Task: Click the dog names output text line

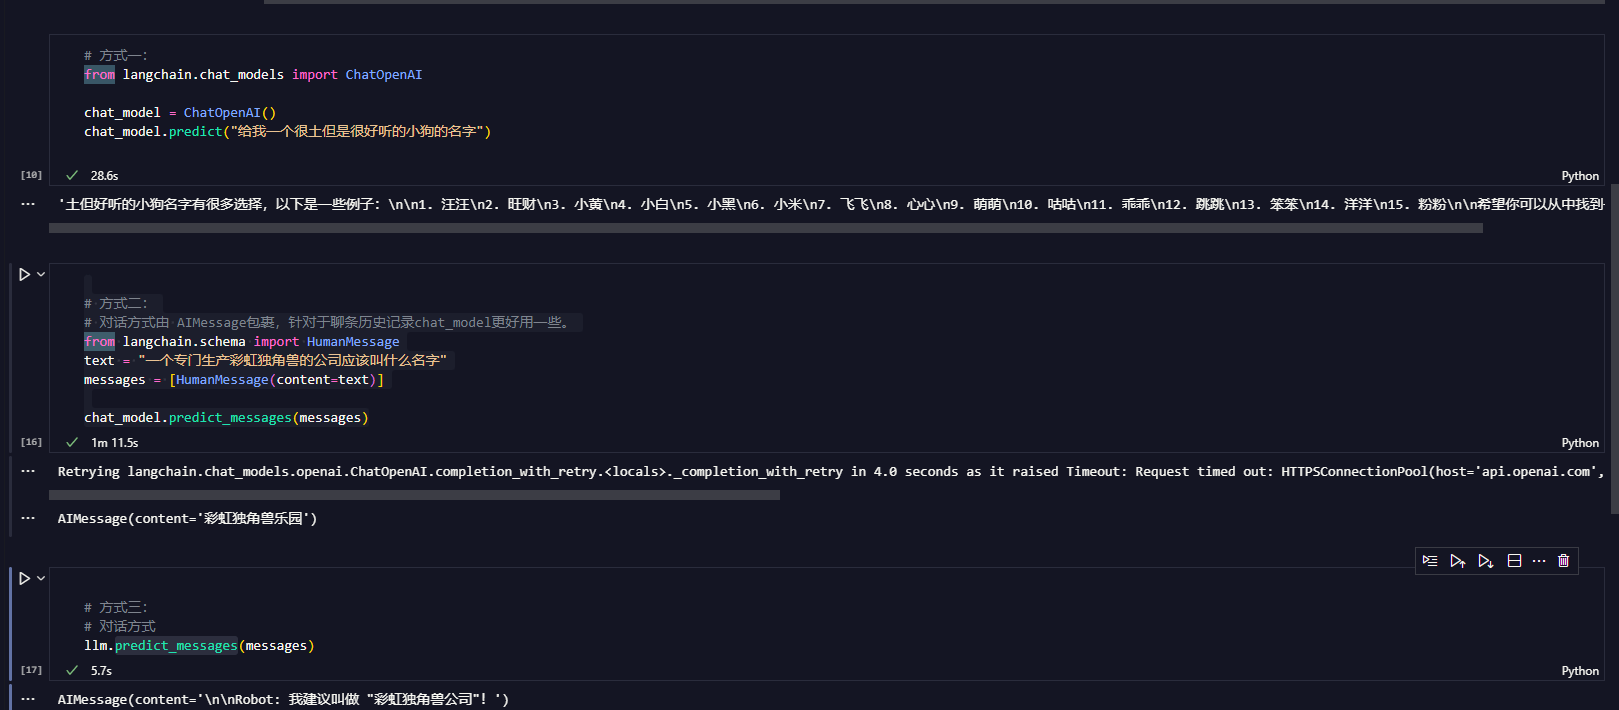Action: pyautogui.click(x=830, y=204)
